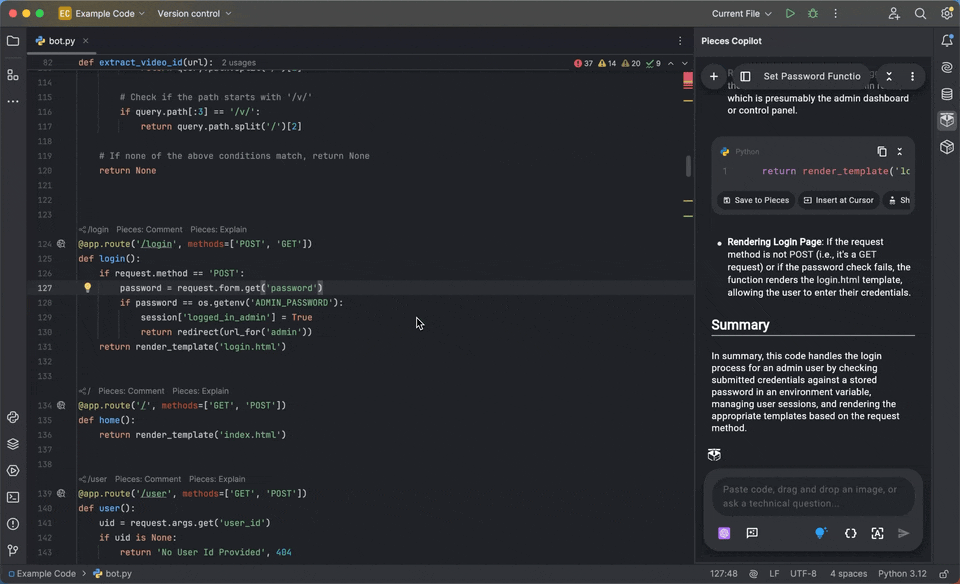Toggle the Copilot conversation list sidebar
This screenshot has width=960, height=584.
745,77
